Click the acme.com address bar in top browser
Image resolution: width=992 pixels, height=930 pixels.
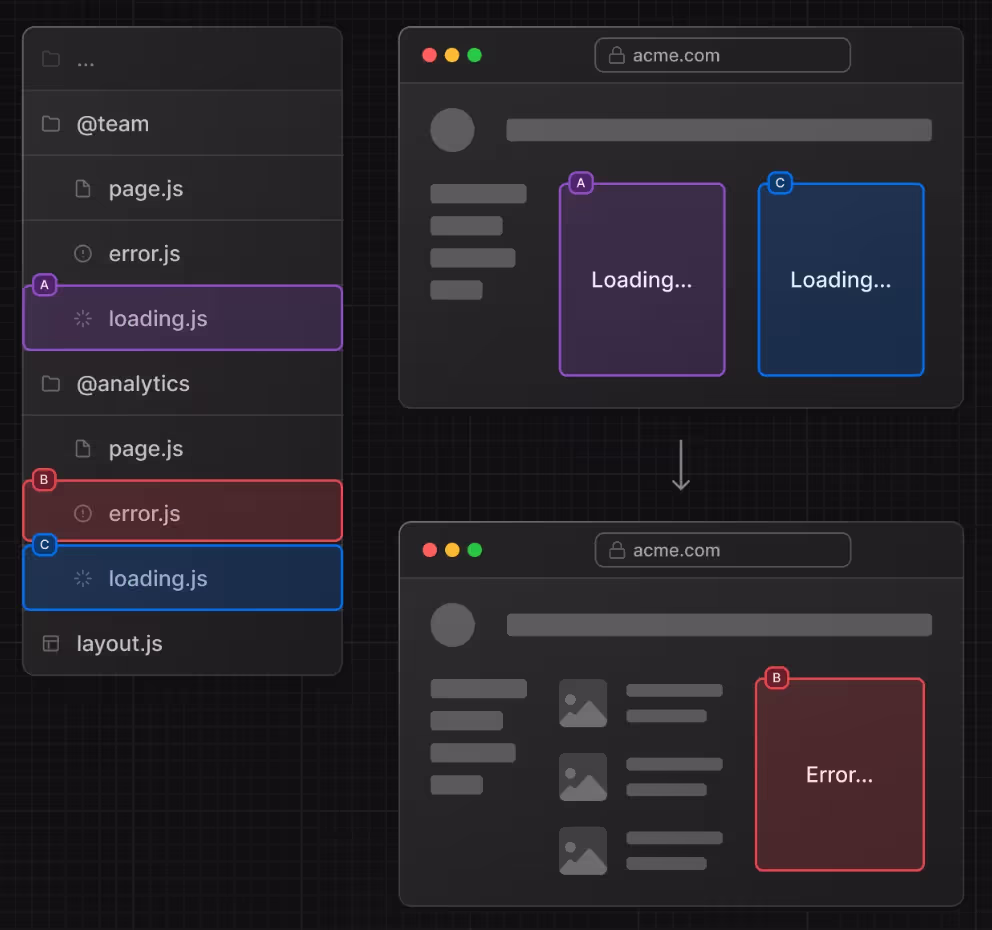[x=722, y=55]
